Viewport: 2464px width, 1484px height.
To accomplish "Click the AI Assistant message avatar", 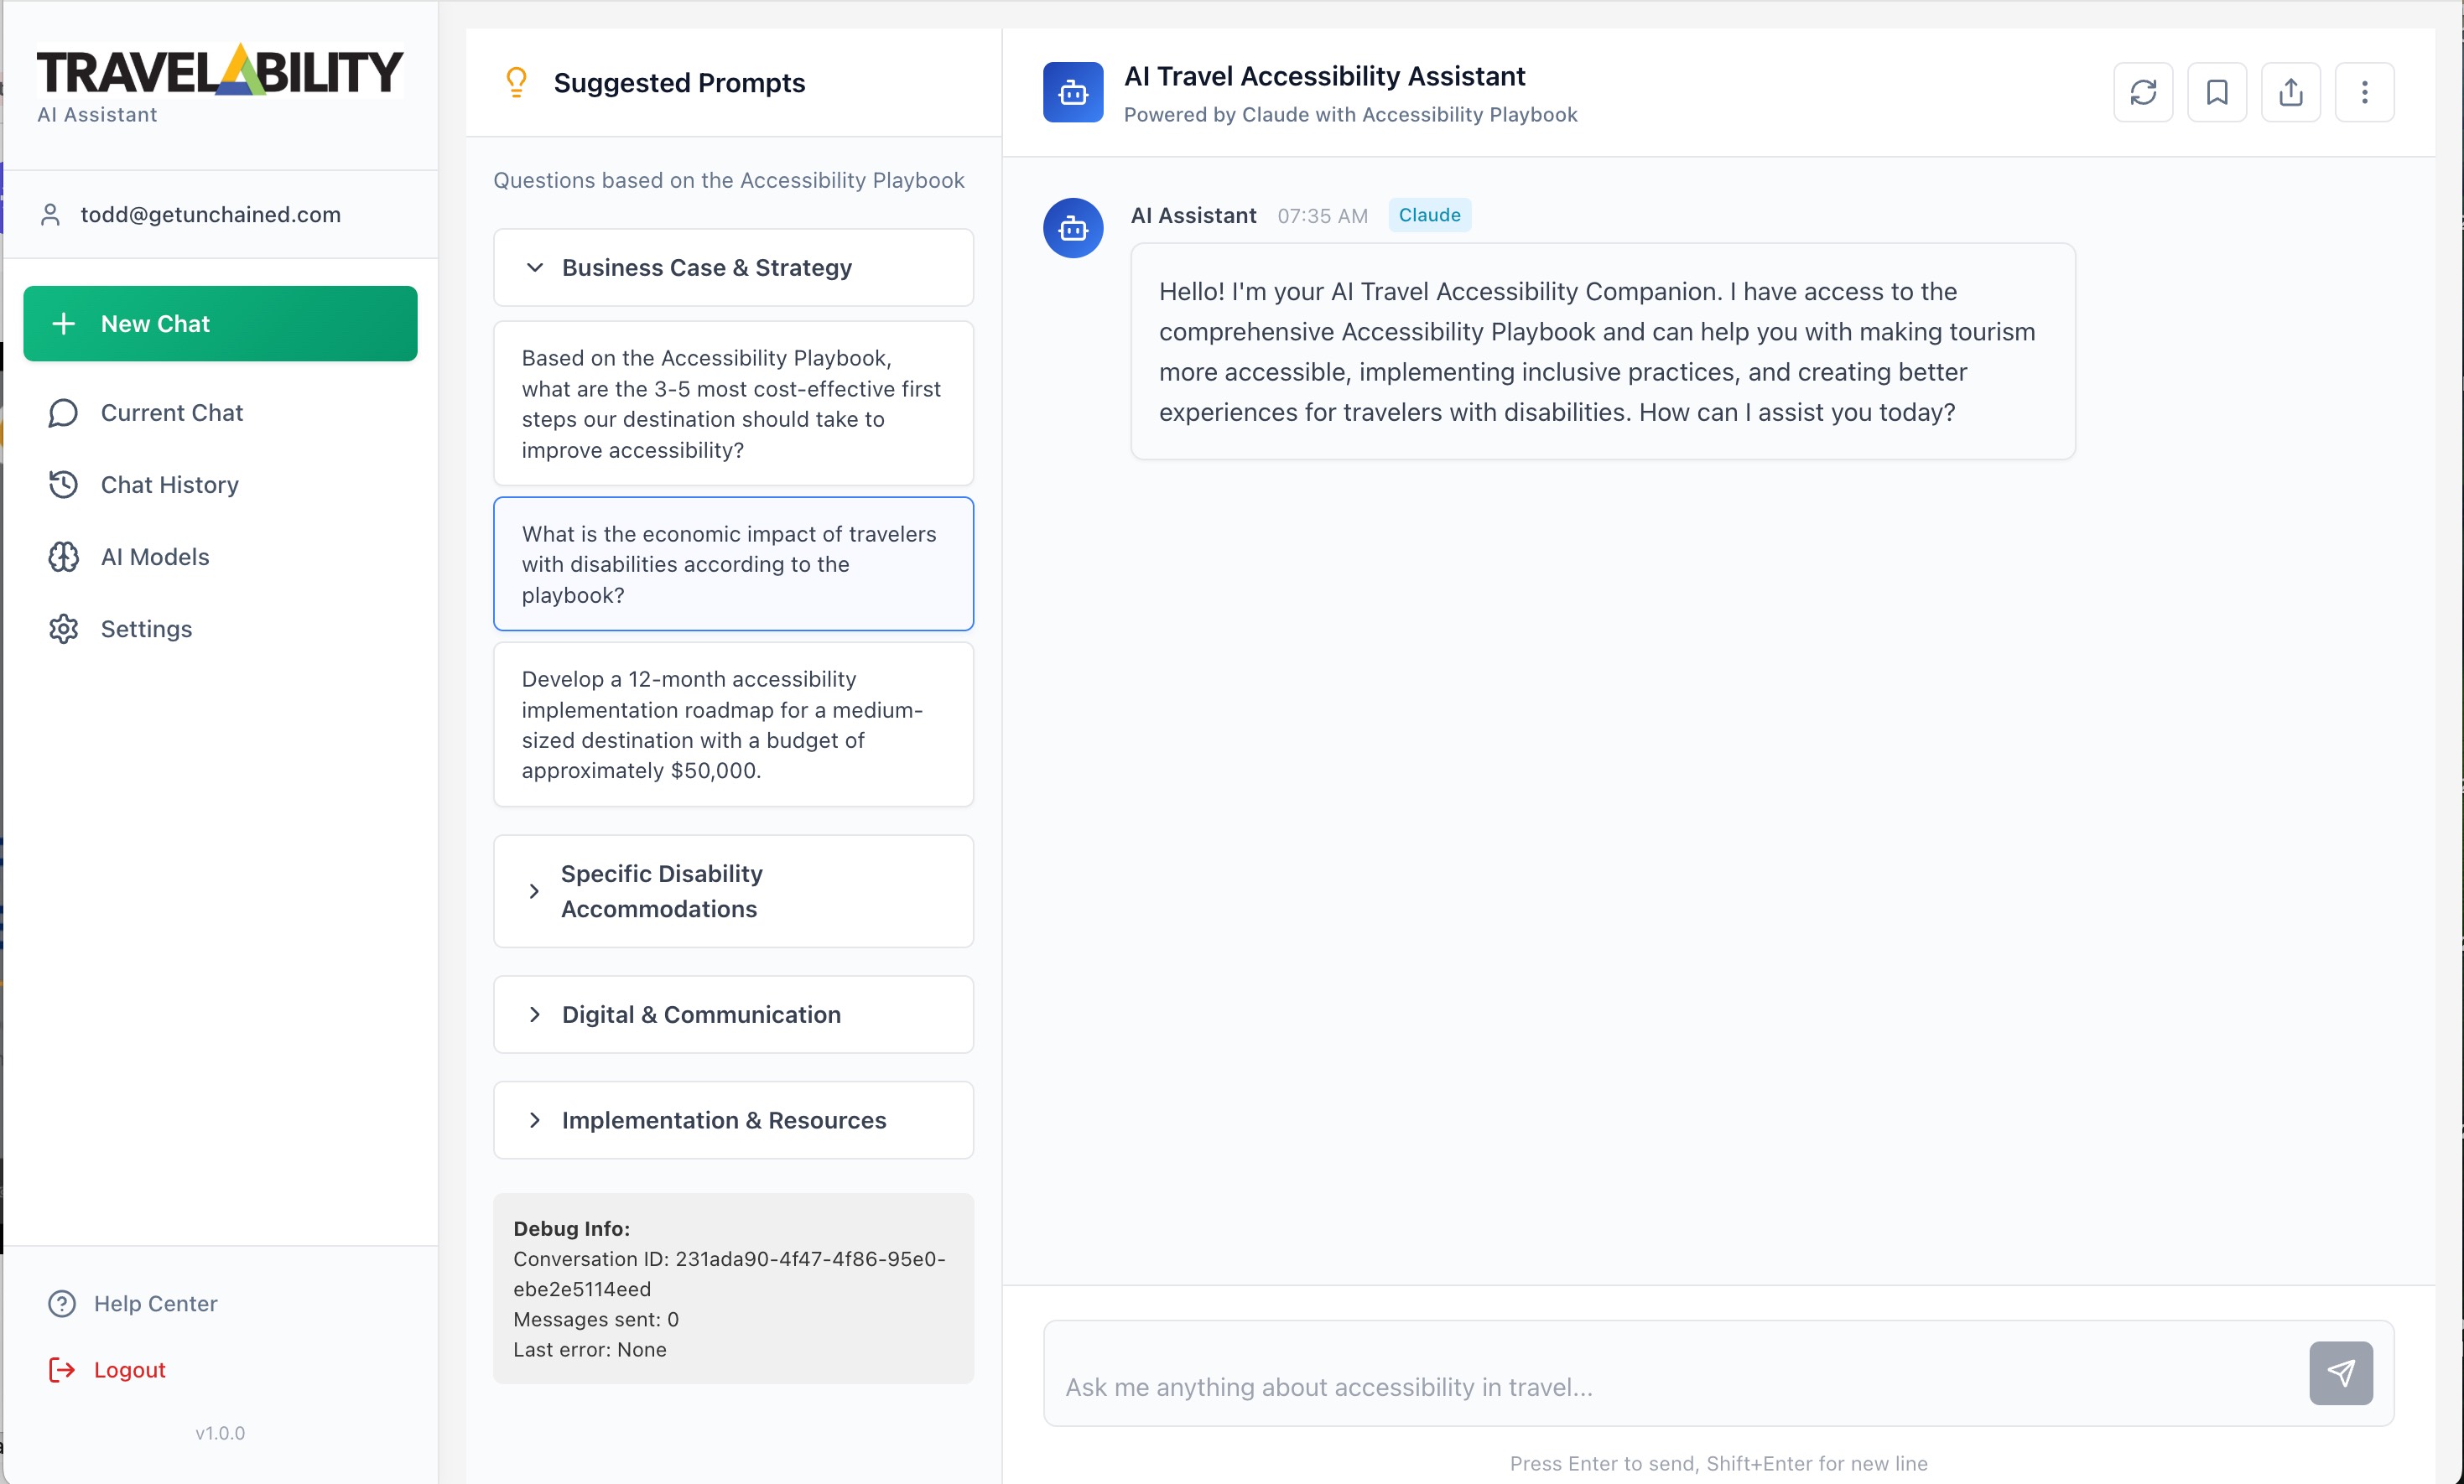I will click(1073, 228).
